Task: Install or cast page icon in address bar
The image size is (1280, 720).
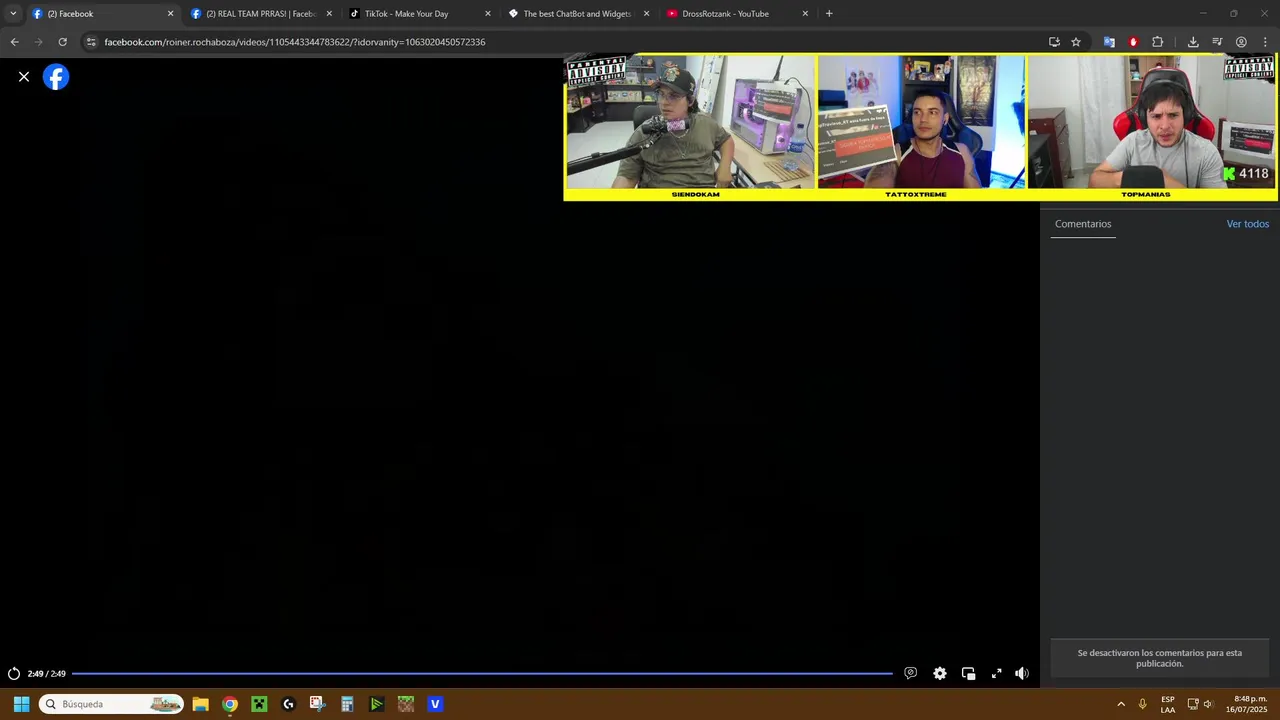Action: pos(1054,42)
